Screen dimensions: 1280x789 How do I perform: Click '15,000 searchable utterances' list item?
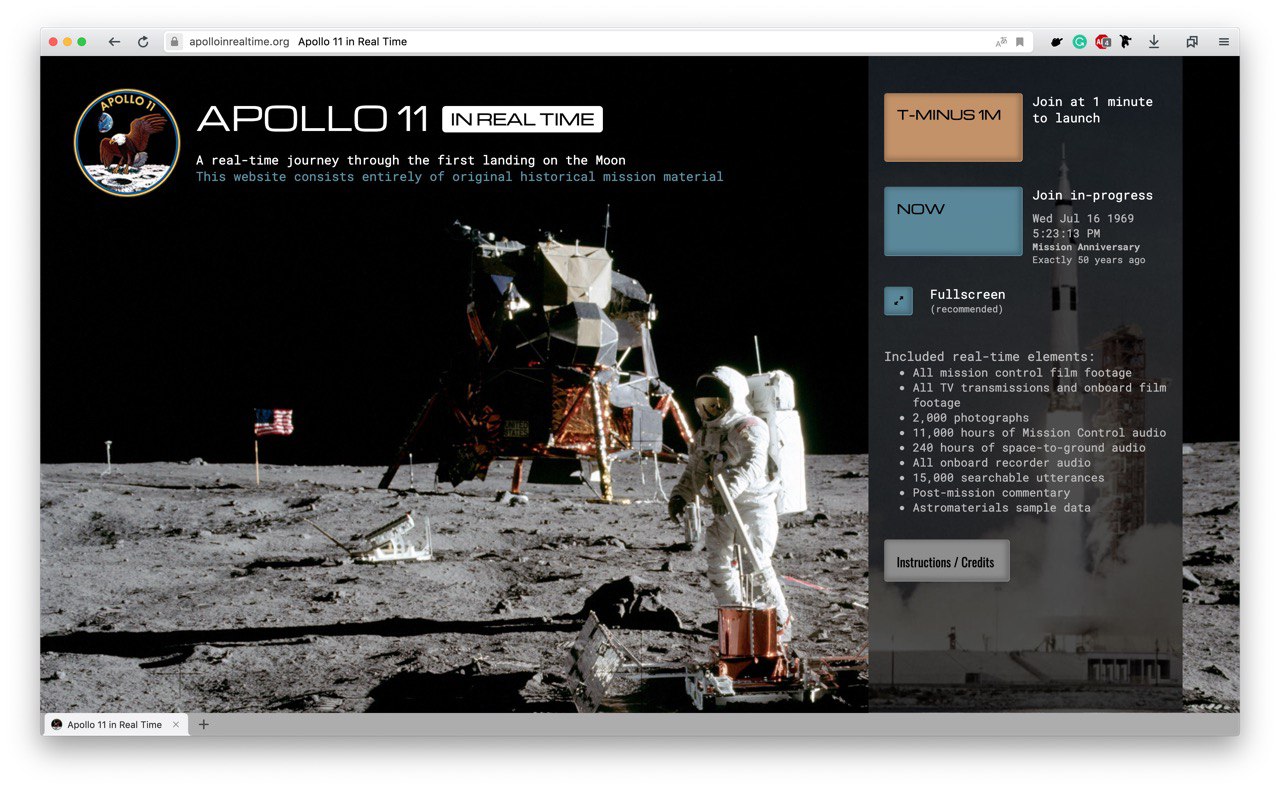click(x=1008, y=478)
